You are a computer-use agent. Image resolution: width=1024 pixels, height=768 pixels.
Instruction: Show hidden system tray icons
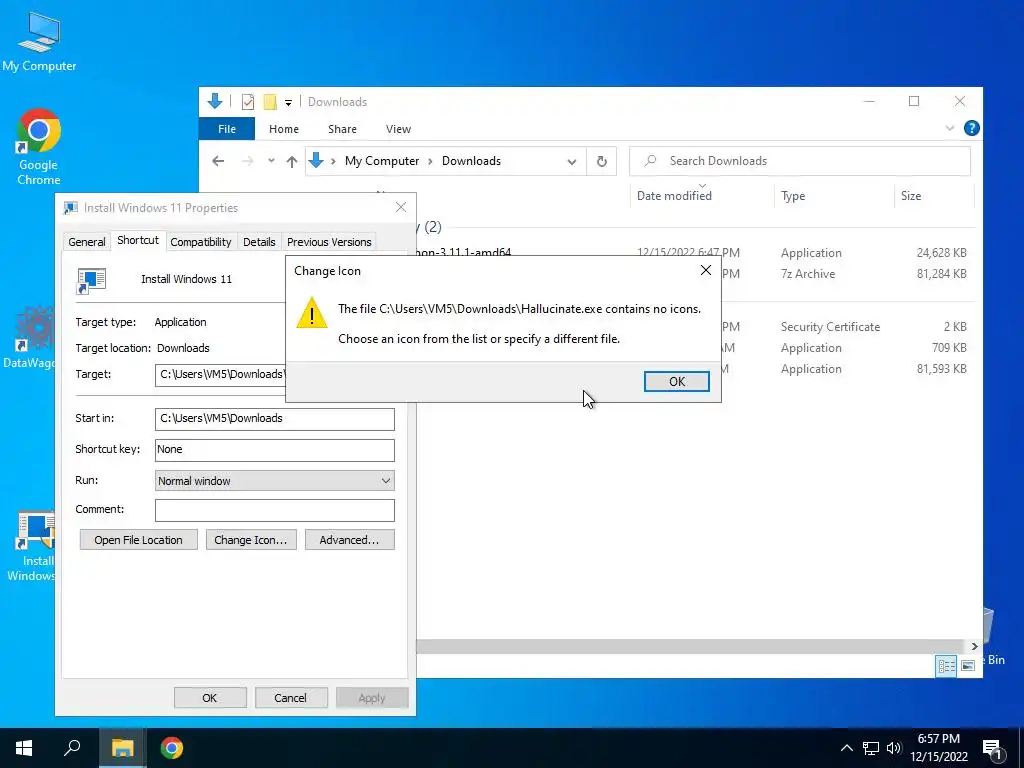[x=846, y=748]
